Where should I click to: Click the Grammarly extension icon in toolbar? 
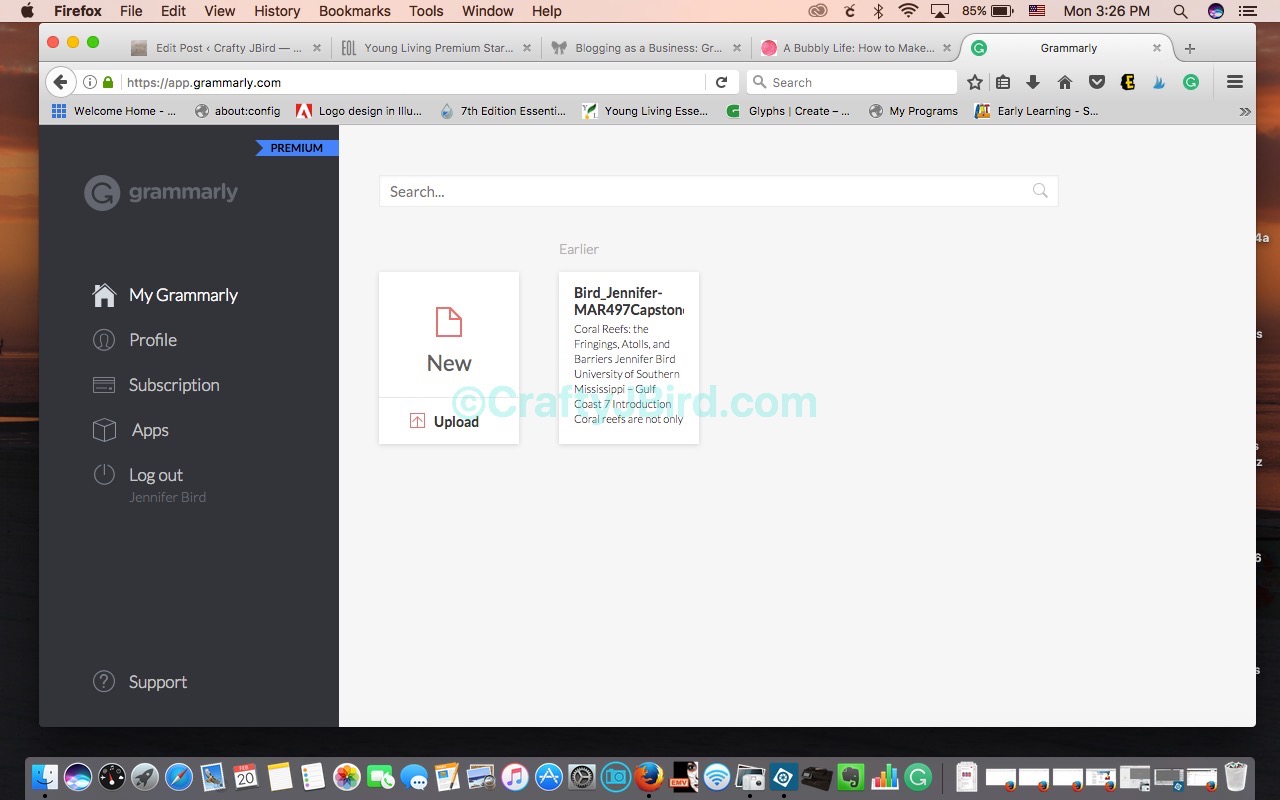[x=1191, y=82]
